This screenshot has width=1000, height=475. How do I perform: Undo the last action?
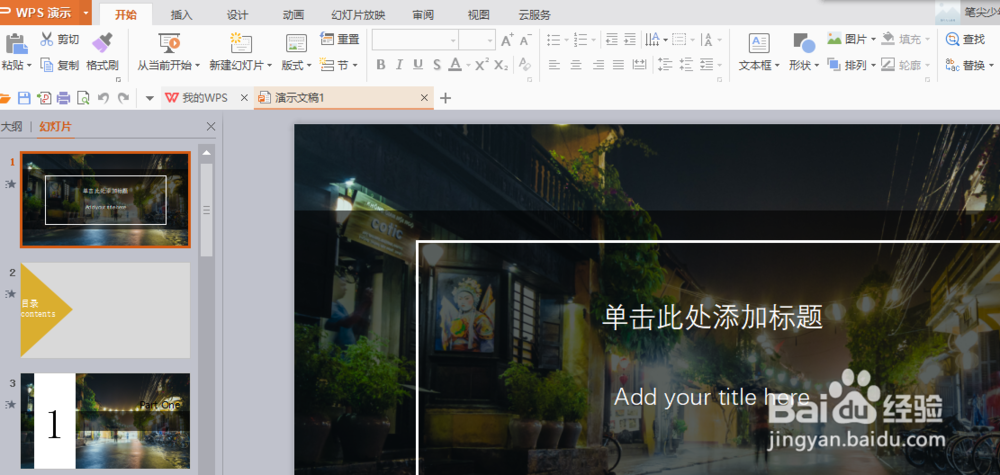click(103, 98)
